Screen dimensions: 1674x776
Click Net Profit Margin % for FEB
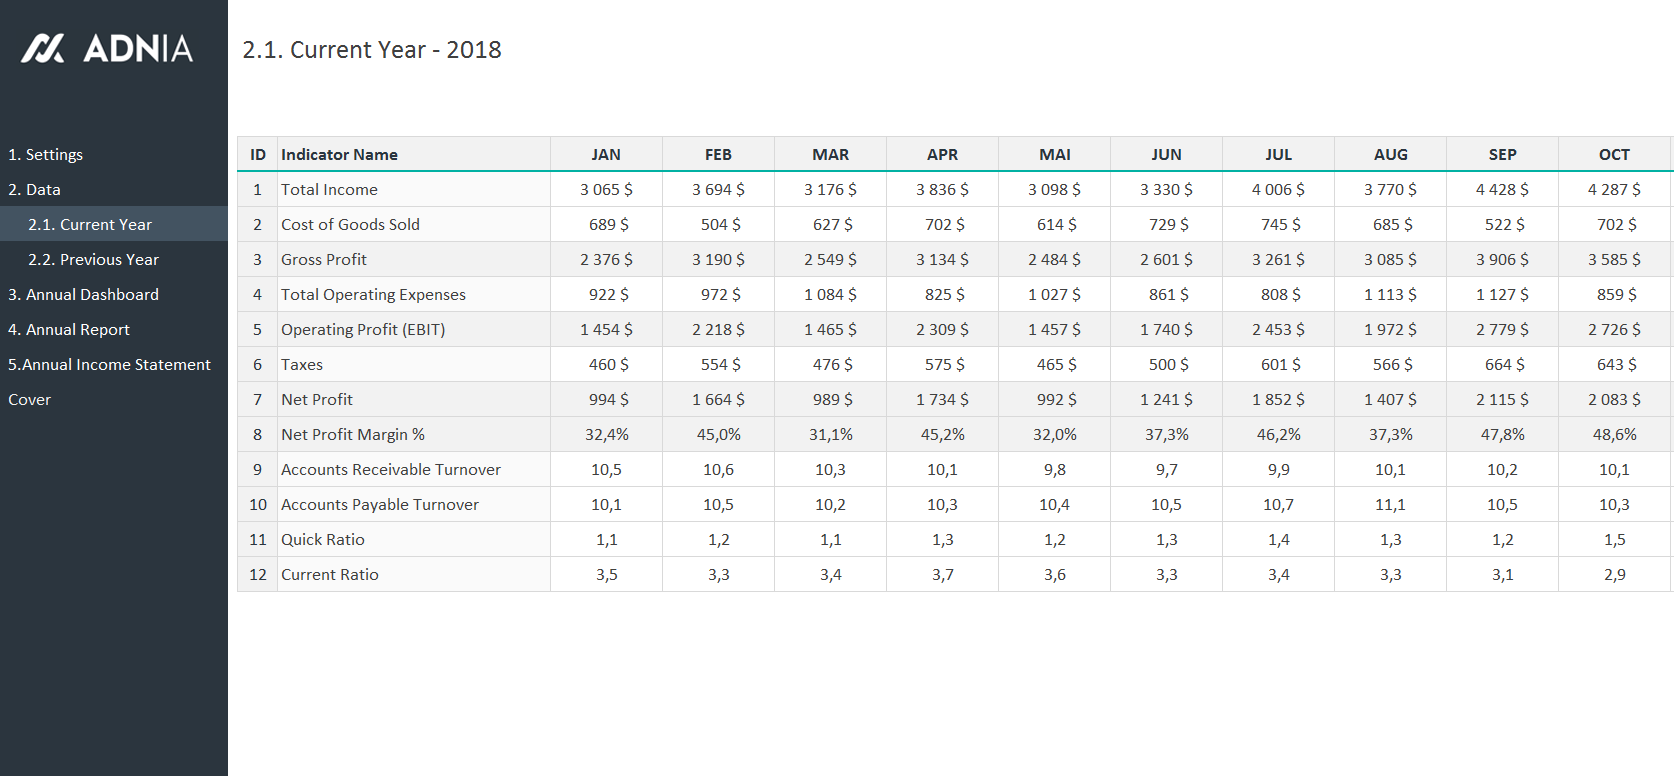coord(718,434)
